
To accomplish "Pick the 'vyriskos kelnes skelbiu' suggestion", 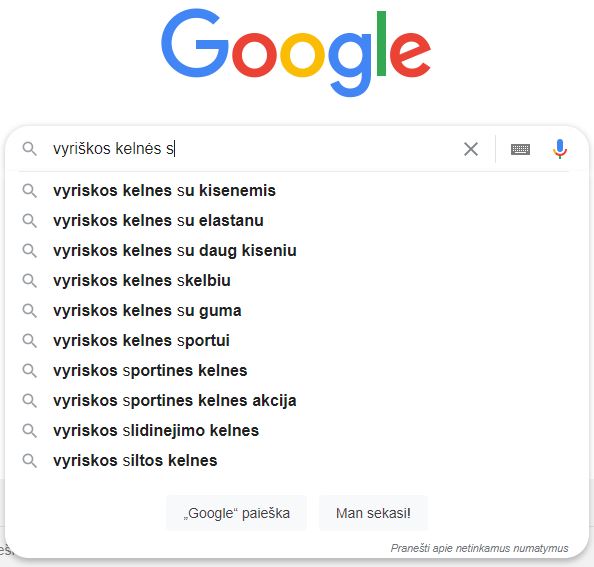I will pyautogui.click(x=294, y=281).
